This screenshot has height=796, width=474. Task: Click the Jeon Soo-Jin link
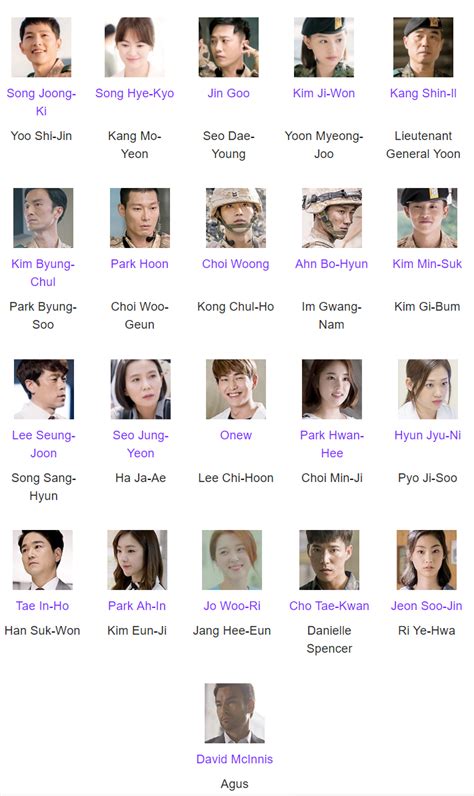426,606
